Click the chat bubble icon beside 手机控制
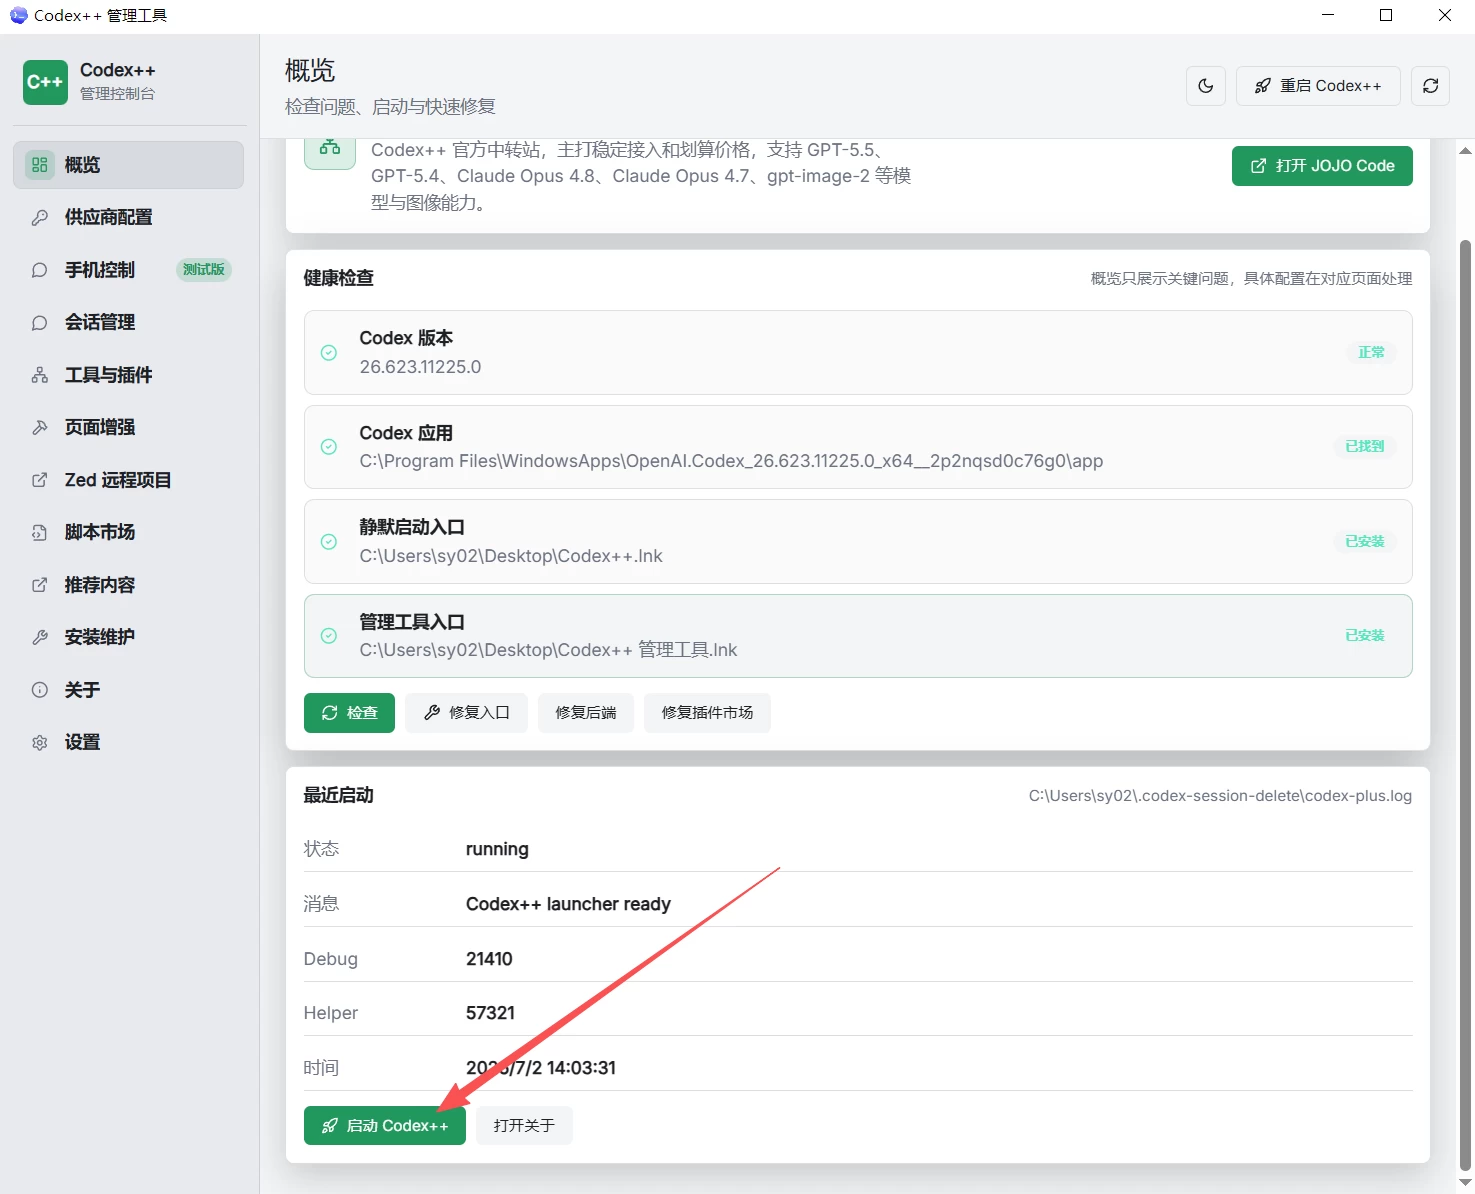This screenshot has height=1194, width=1475. pyautogui.click(x=40, y=270)
